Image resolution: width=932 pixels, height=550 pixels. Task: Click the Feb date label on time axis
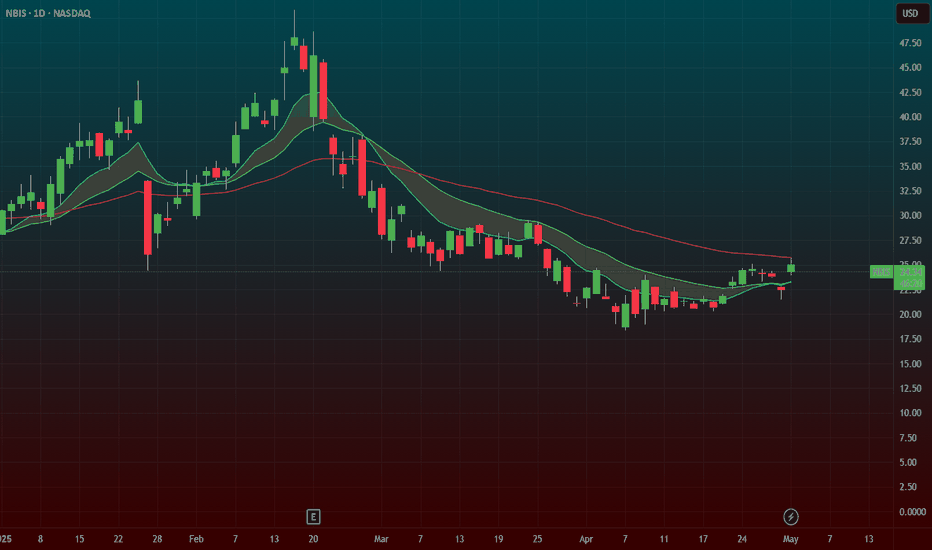(196, 539)
